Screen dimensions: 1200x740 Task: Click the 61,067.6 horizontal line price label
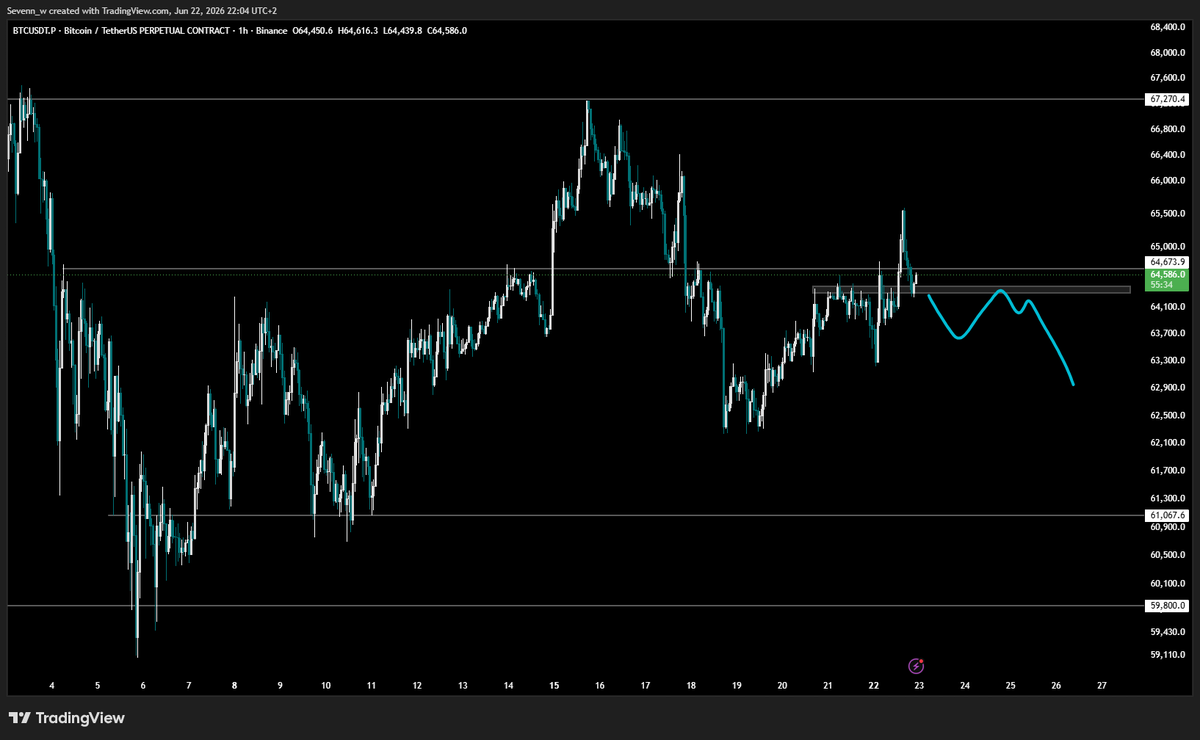(1167, 515)
